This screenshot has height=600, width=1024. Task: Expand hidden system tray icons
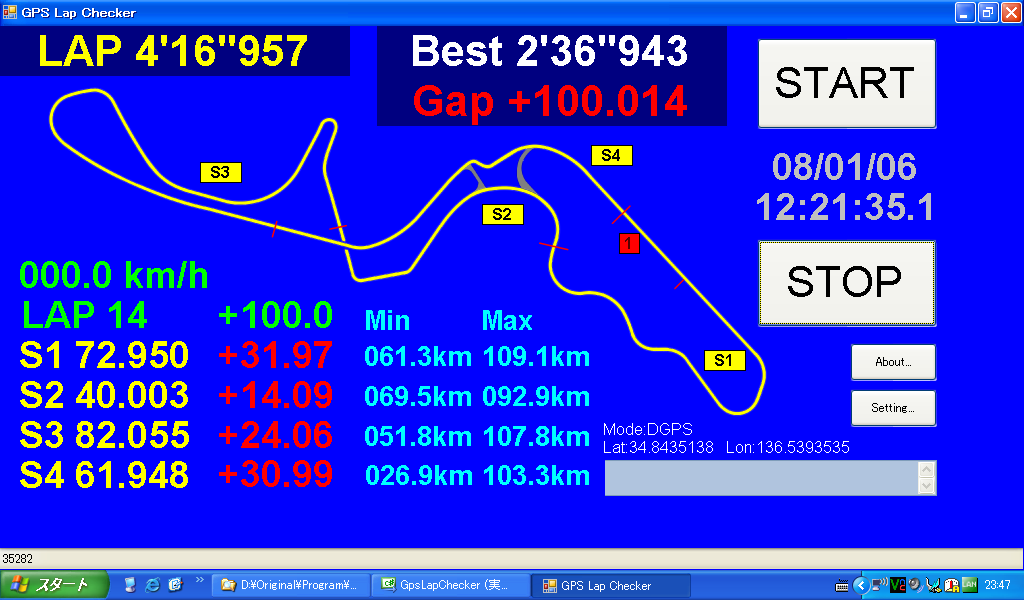point(859,586)
